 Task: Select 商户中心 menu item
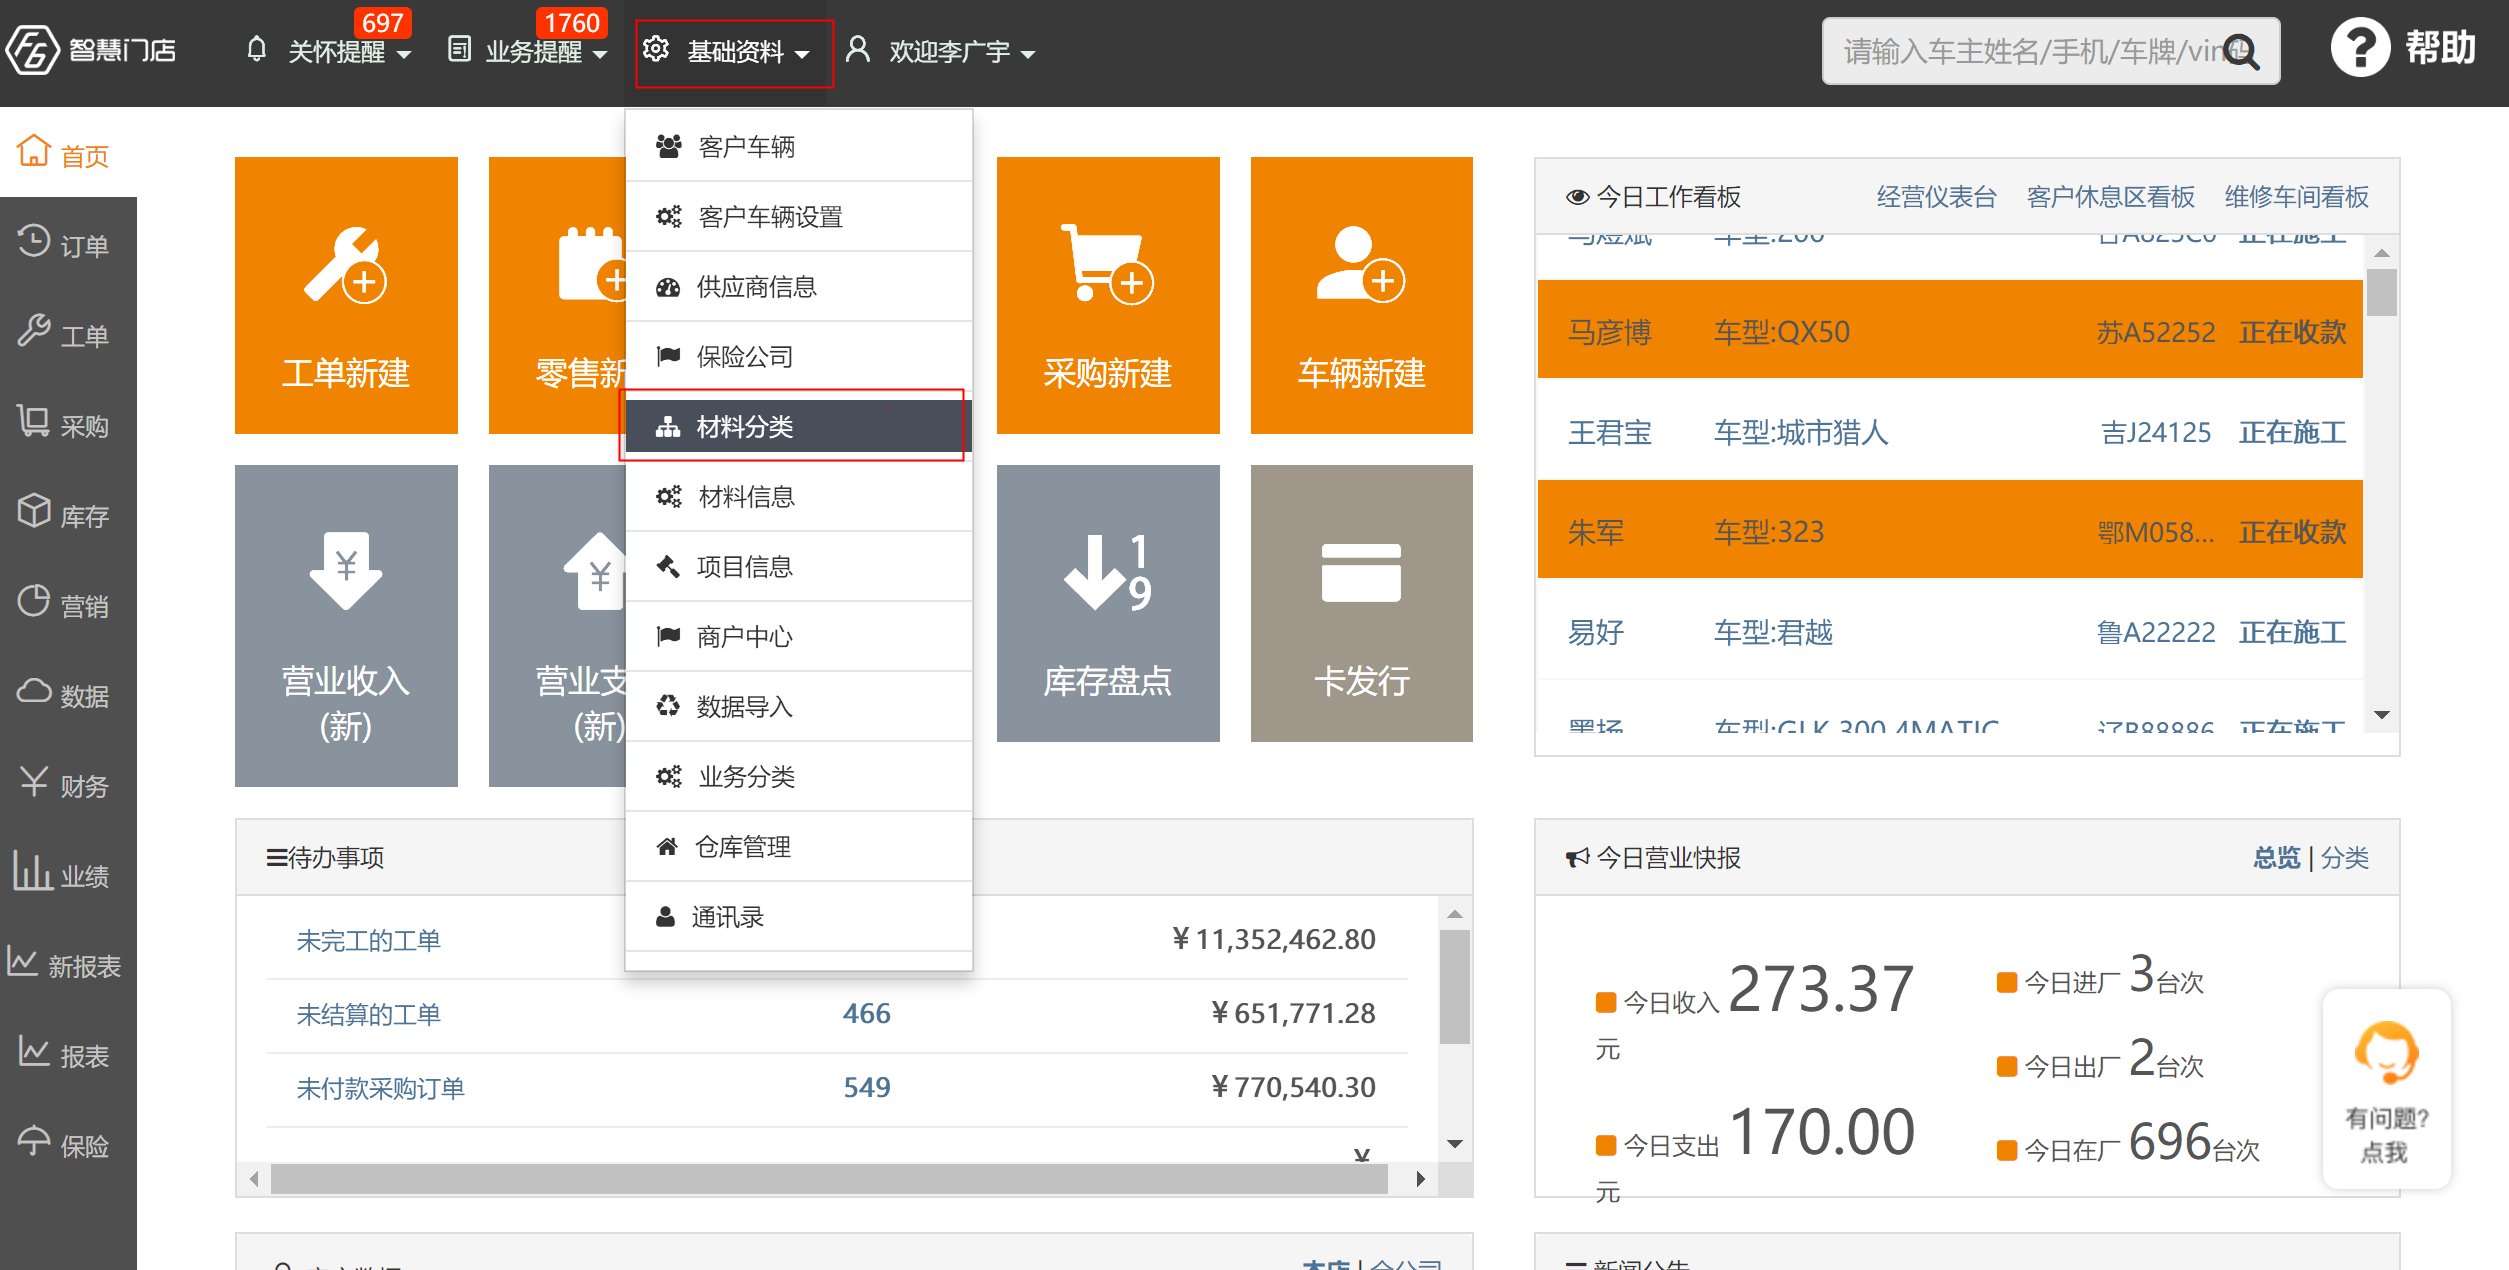point(798,636)
